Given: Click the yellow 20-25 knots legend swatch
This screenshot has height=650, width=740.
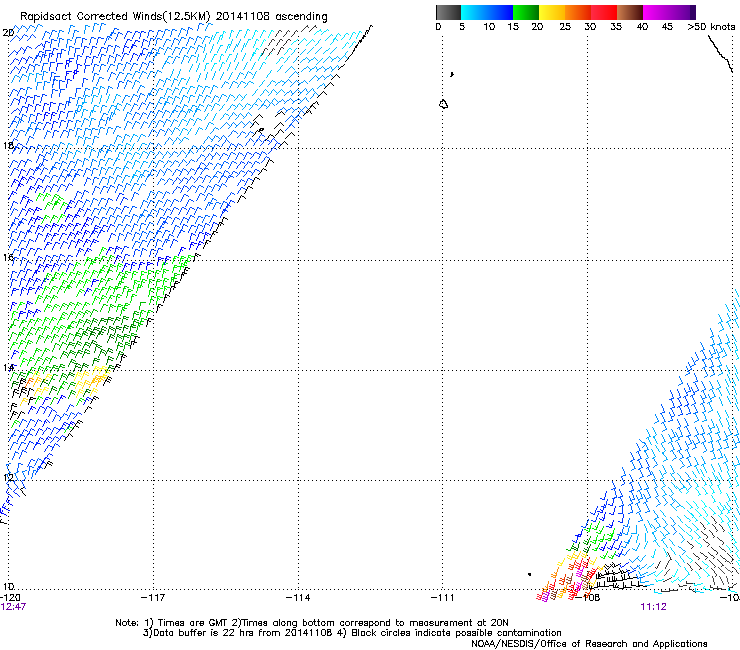Looking at the screenshot, I should pos(552,12).
